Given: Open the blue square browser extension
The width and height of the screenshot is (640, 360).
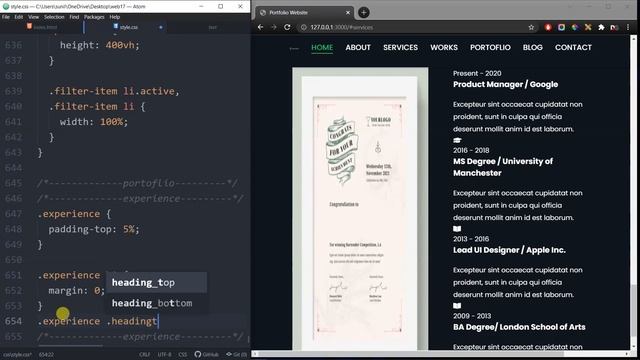Looking at the screenshot, I should [561, 27].
